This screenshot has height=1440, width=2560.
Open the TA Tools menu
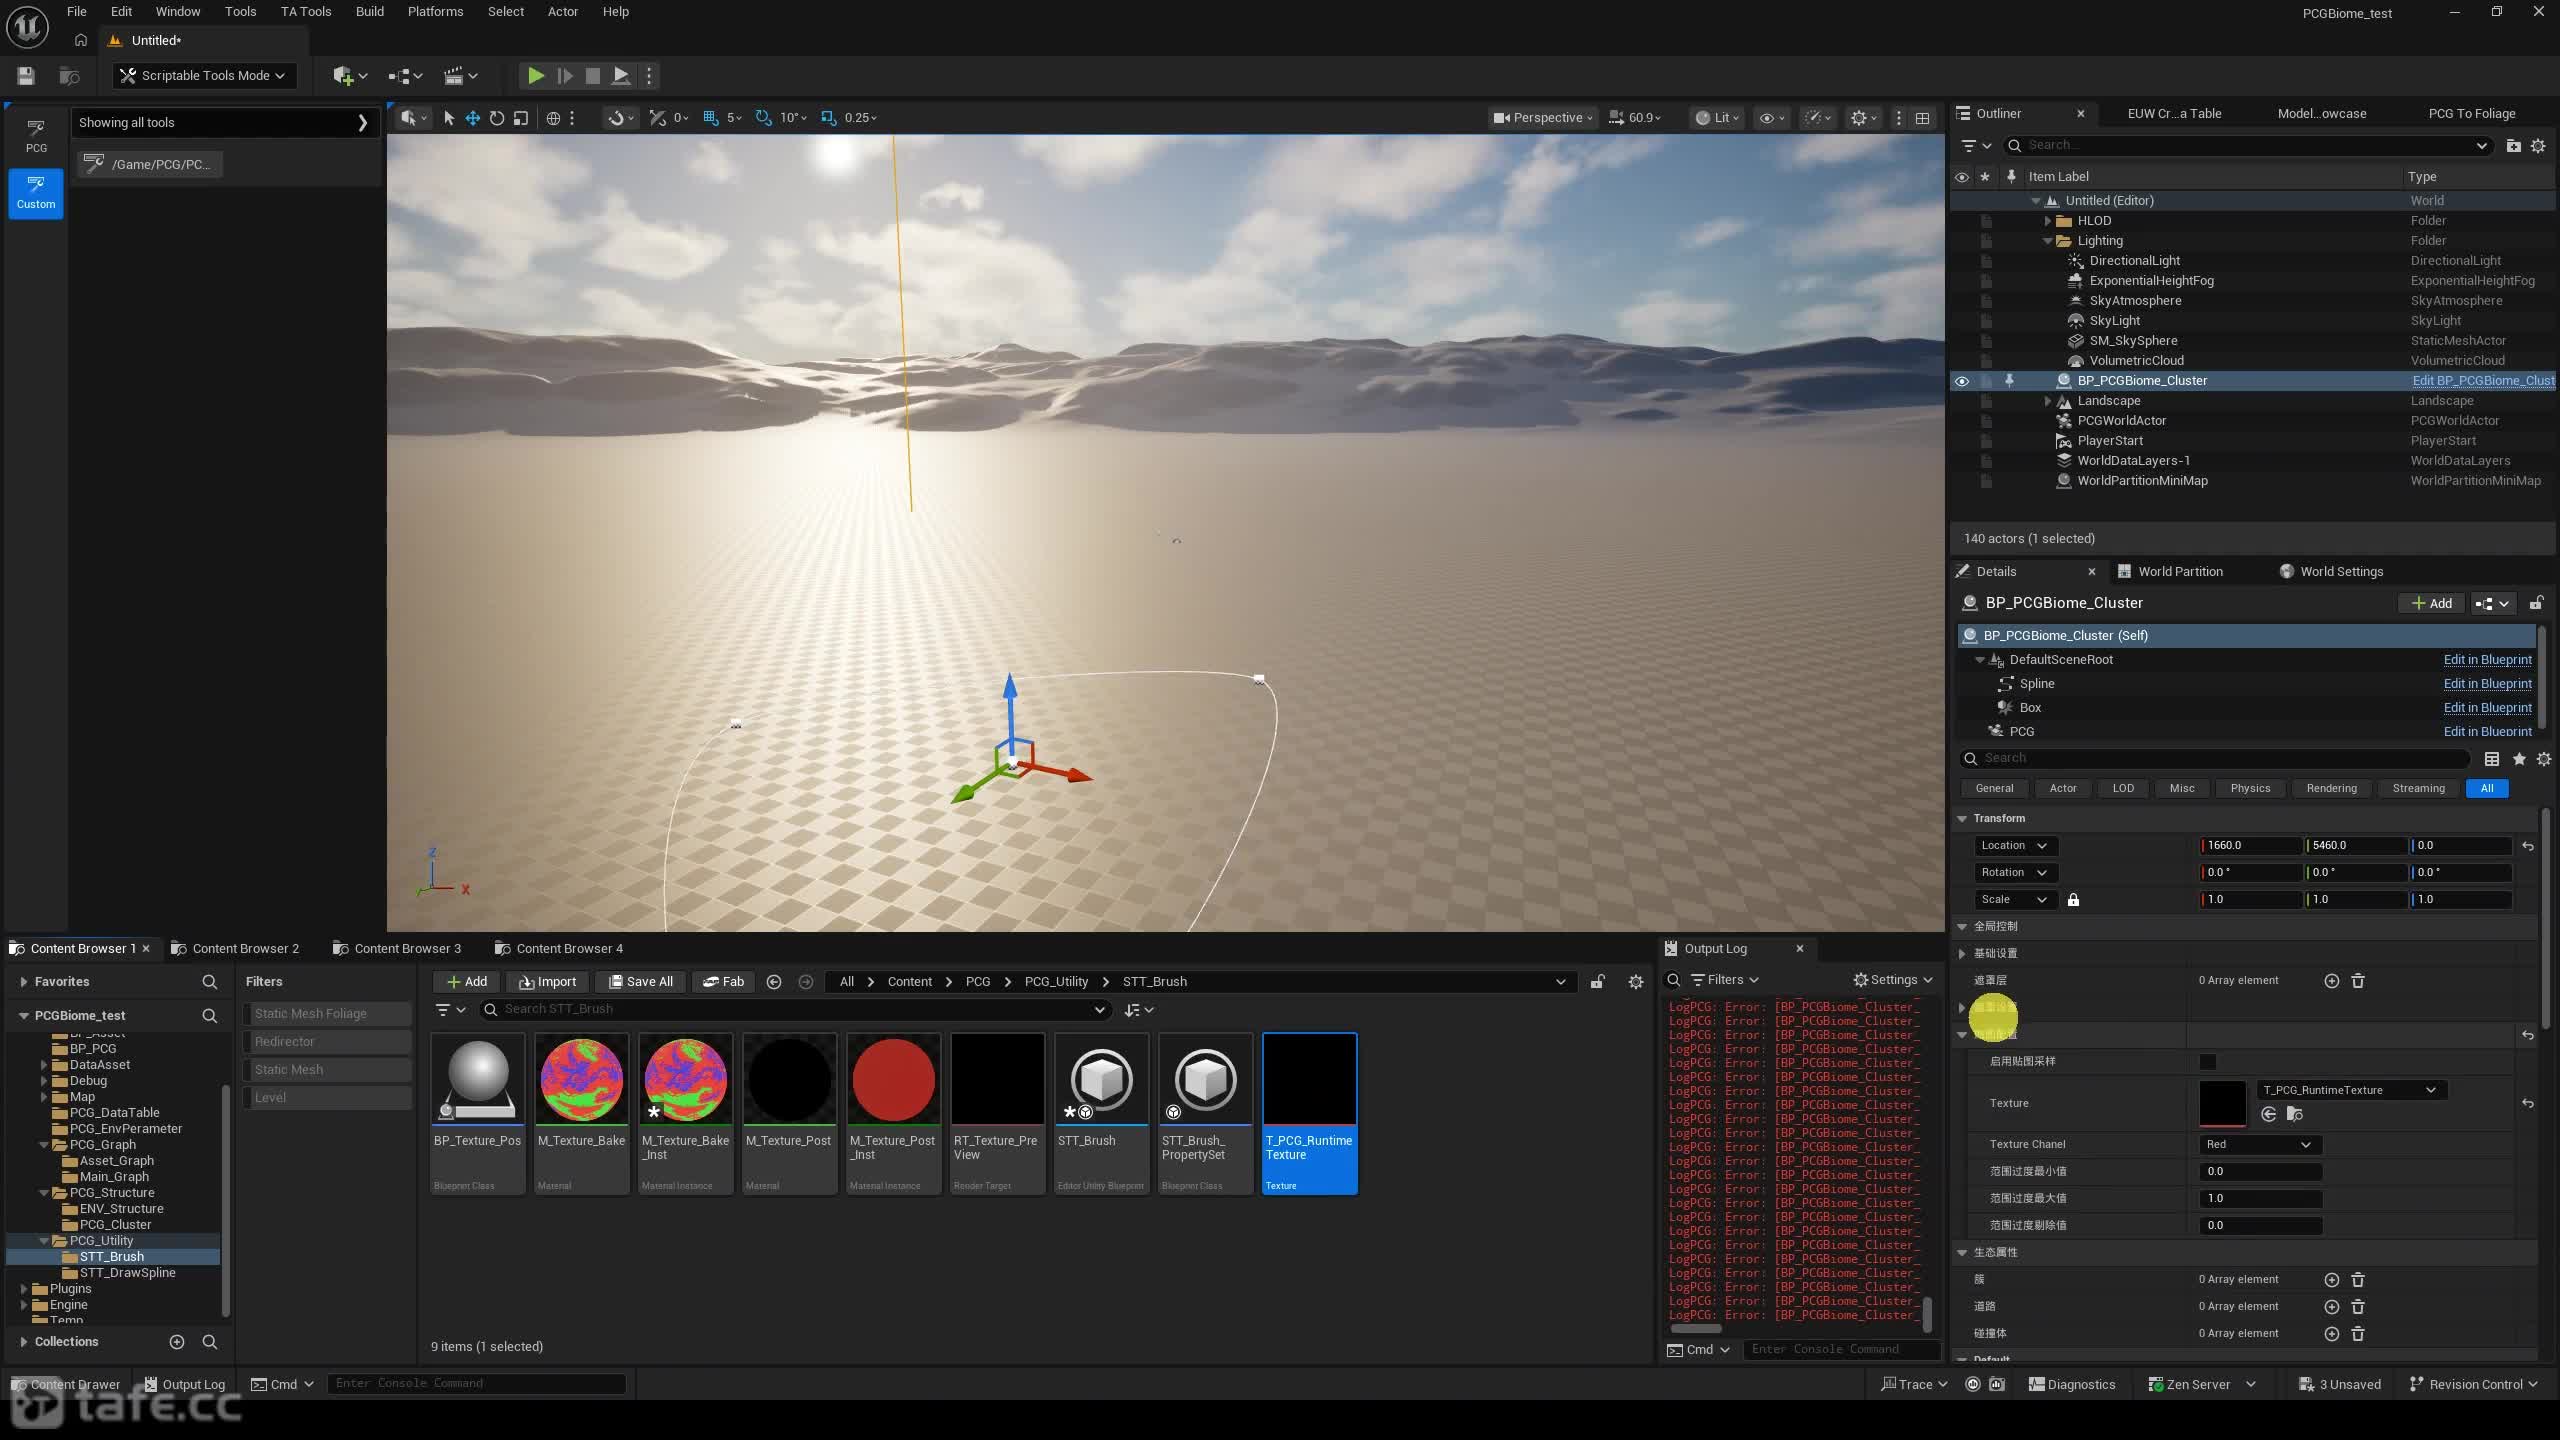coord(306,12)
